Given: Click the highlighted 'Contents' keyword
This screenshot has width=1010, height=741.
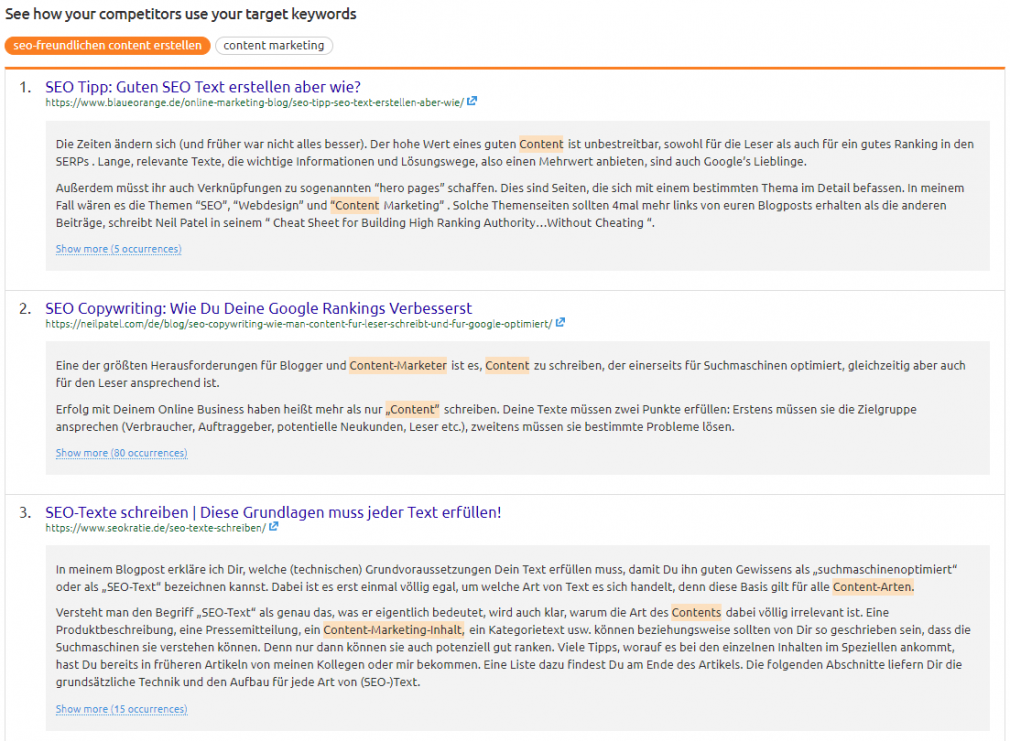Looking at the screenshot, I should 696,613.
